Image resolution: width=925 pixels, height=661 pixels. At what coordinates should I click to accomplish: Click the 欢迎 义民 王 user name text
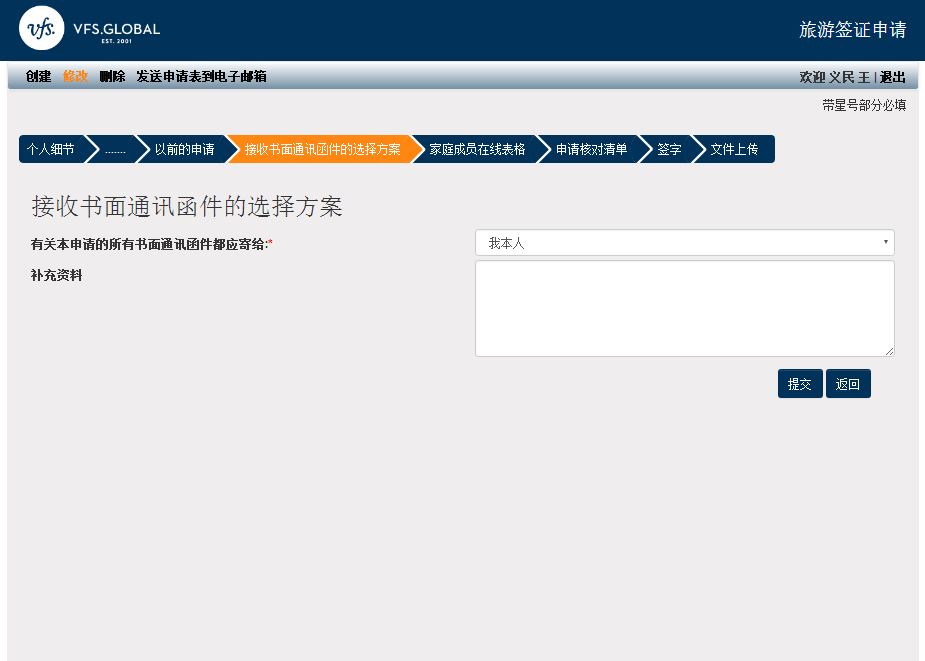coord(834,78)
